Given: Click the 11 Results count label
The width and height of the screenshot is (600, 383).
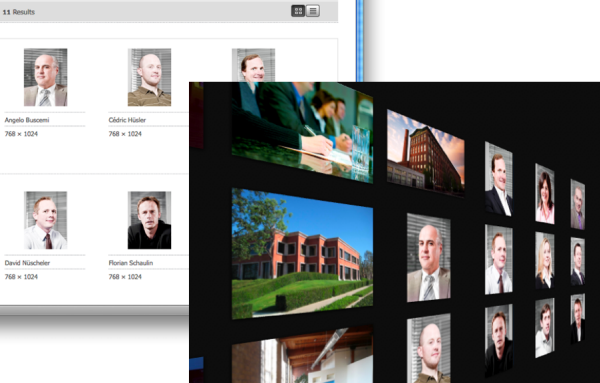Looking at the screenshot, I should click(18, 12).
